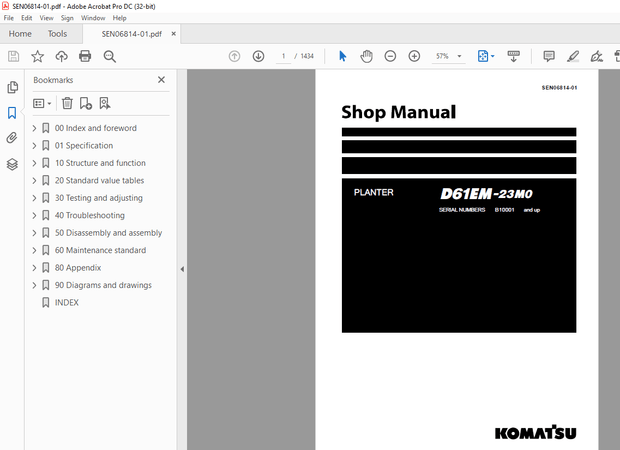Open the Help menu
The image size is (620, 450).
(119, 18)
